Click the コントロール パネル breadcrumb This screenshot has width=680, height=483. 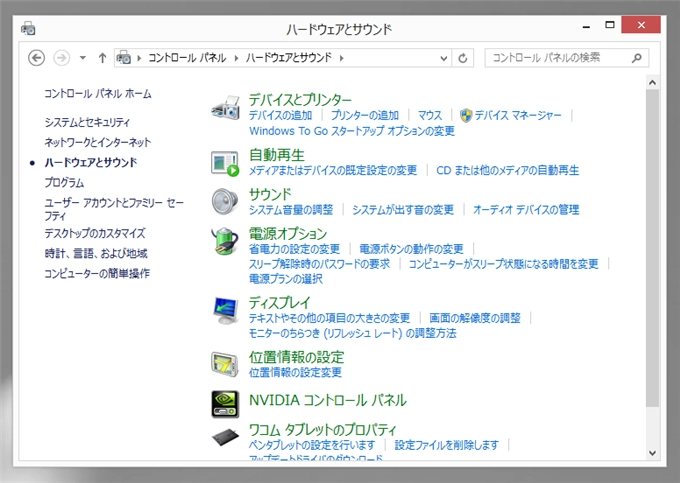coord(187,58)
